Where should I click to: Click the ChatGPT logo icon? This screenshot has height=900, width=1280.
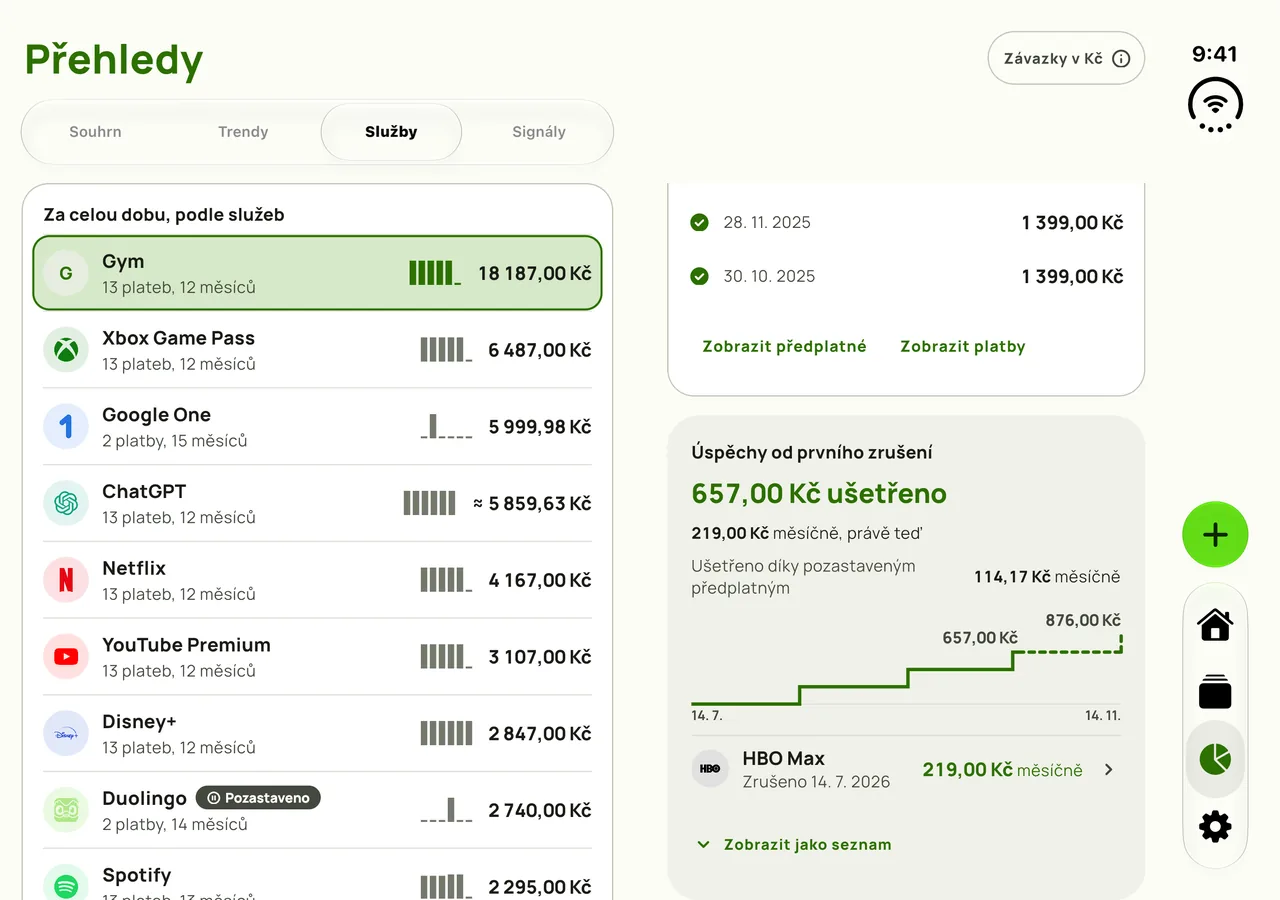pos(66,503)
